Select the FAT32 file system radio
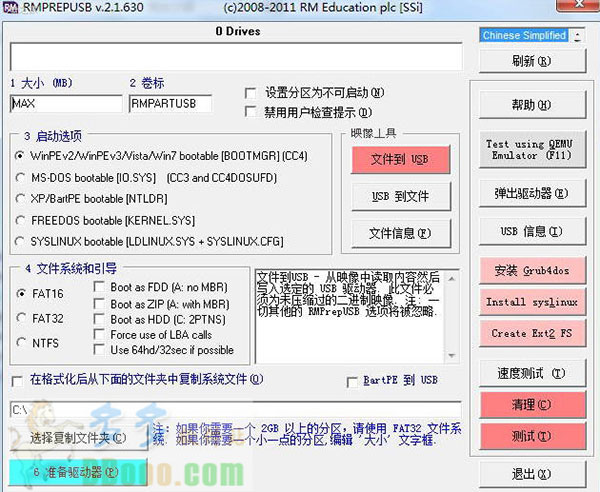Viewport: 600px width, 492px height. (22, 318)
